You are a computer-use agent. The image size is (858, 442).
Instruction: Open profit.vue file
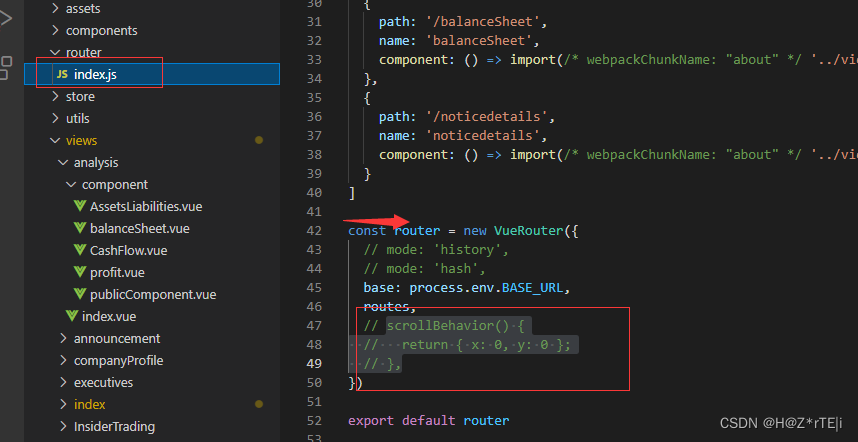(117, 272)
